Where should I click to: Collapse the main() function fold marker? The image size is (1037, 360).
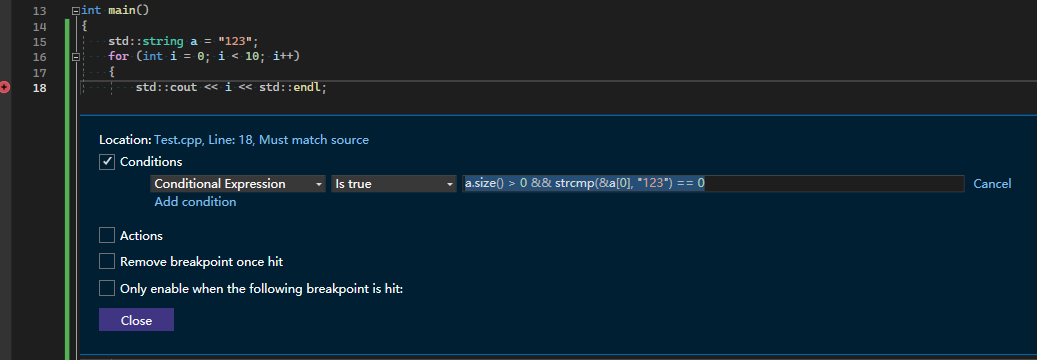75,11
